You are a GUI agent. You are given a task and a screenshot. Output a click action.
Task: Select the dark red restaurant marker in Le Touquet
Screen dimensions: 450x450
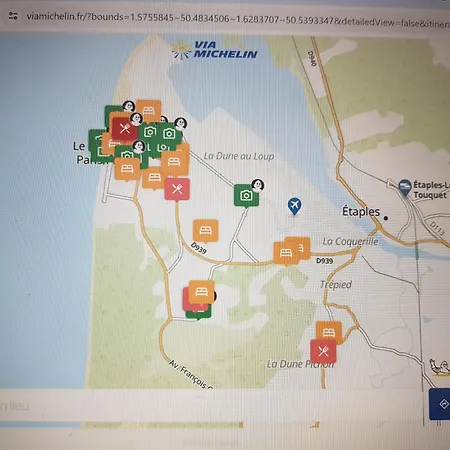[125, 129]
